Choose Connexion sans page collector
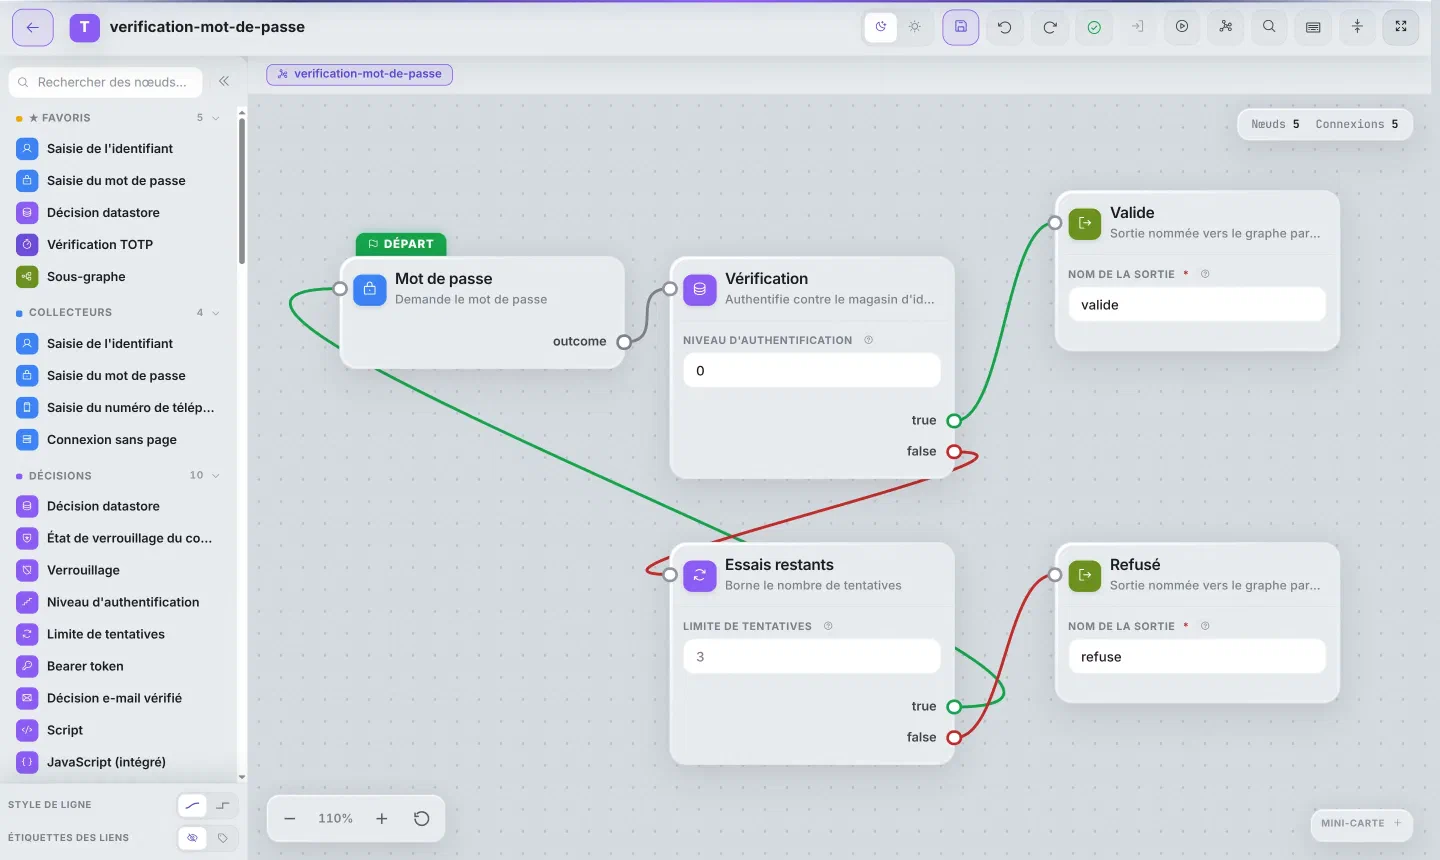 coord(118,440)
